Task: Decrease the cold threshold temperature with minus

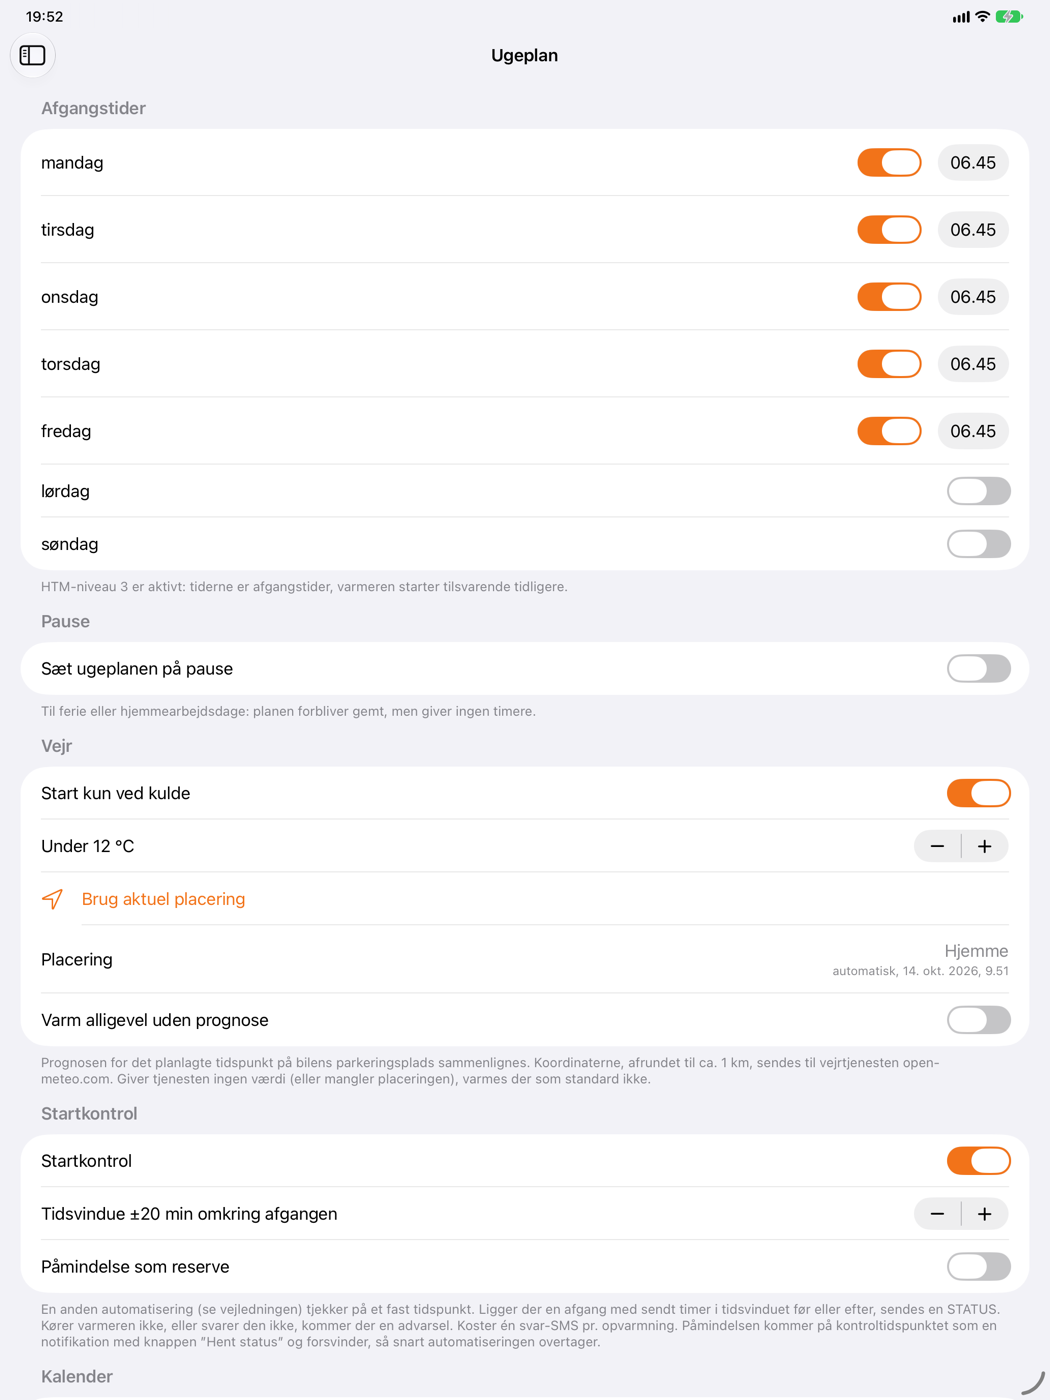Action: pos(937,846)
